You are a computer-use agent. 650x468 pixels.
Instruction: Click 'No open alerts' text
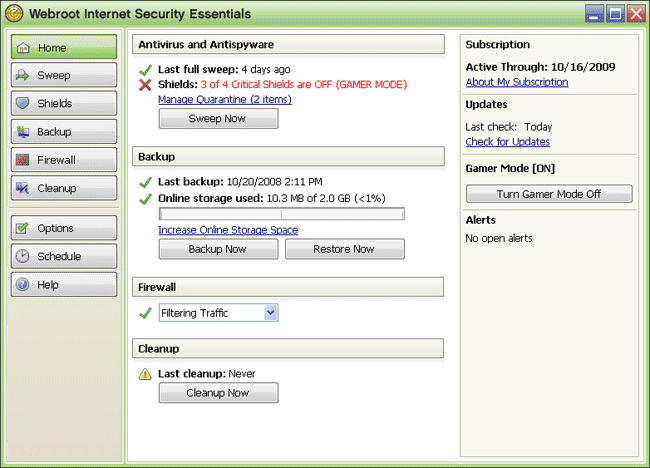pos(499,238)
